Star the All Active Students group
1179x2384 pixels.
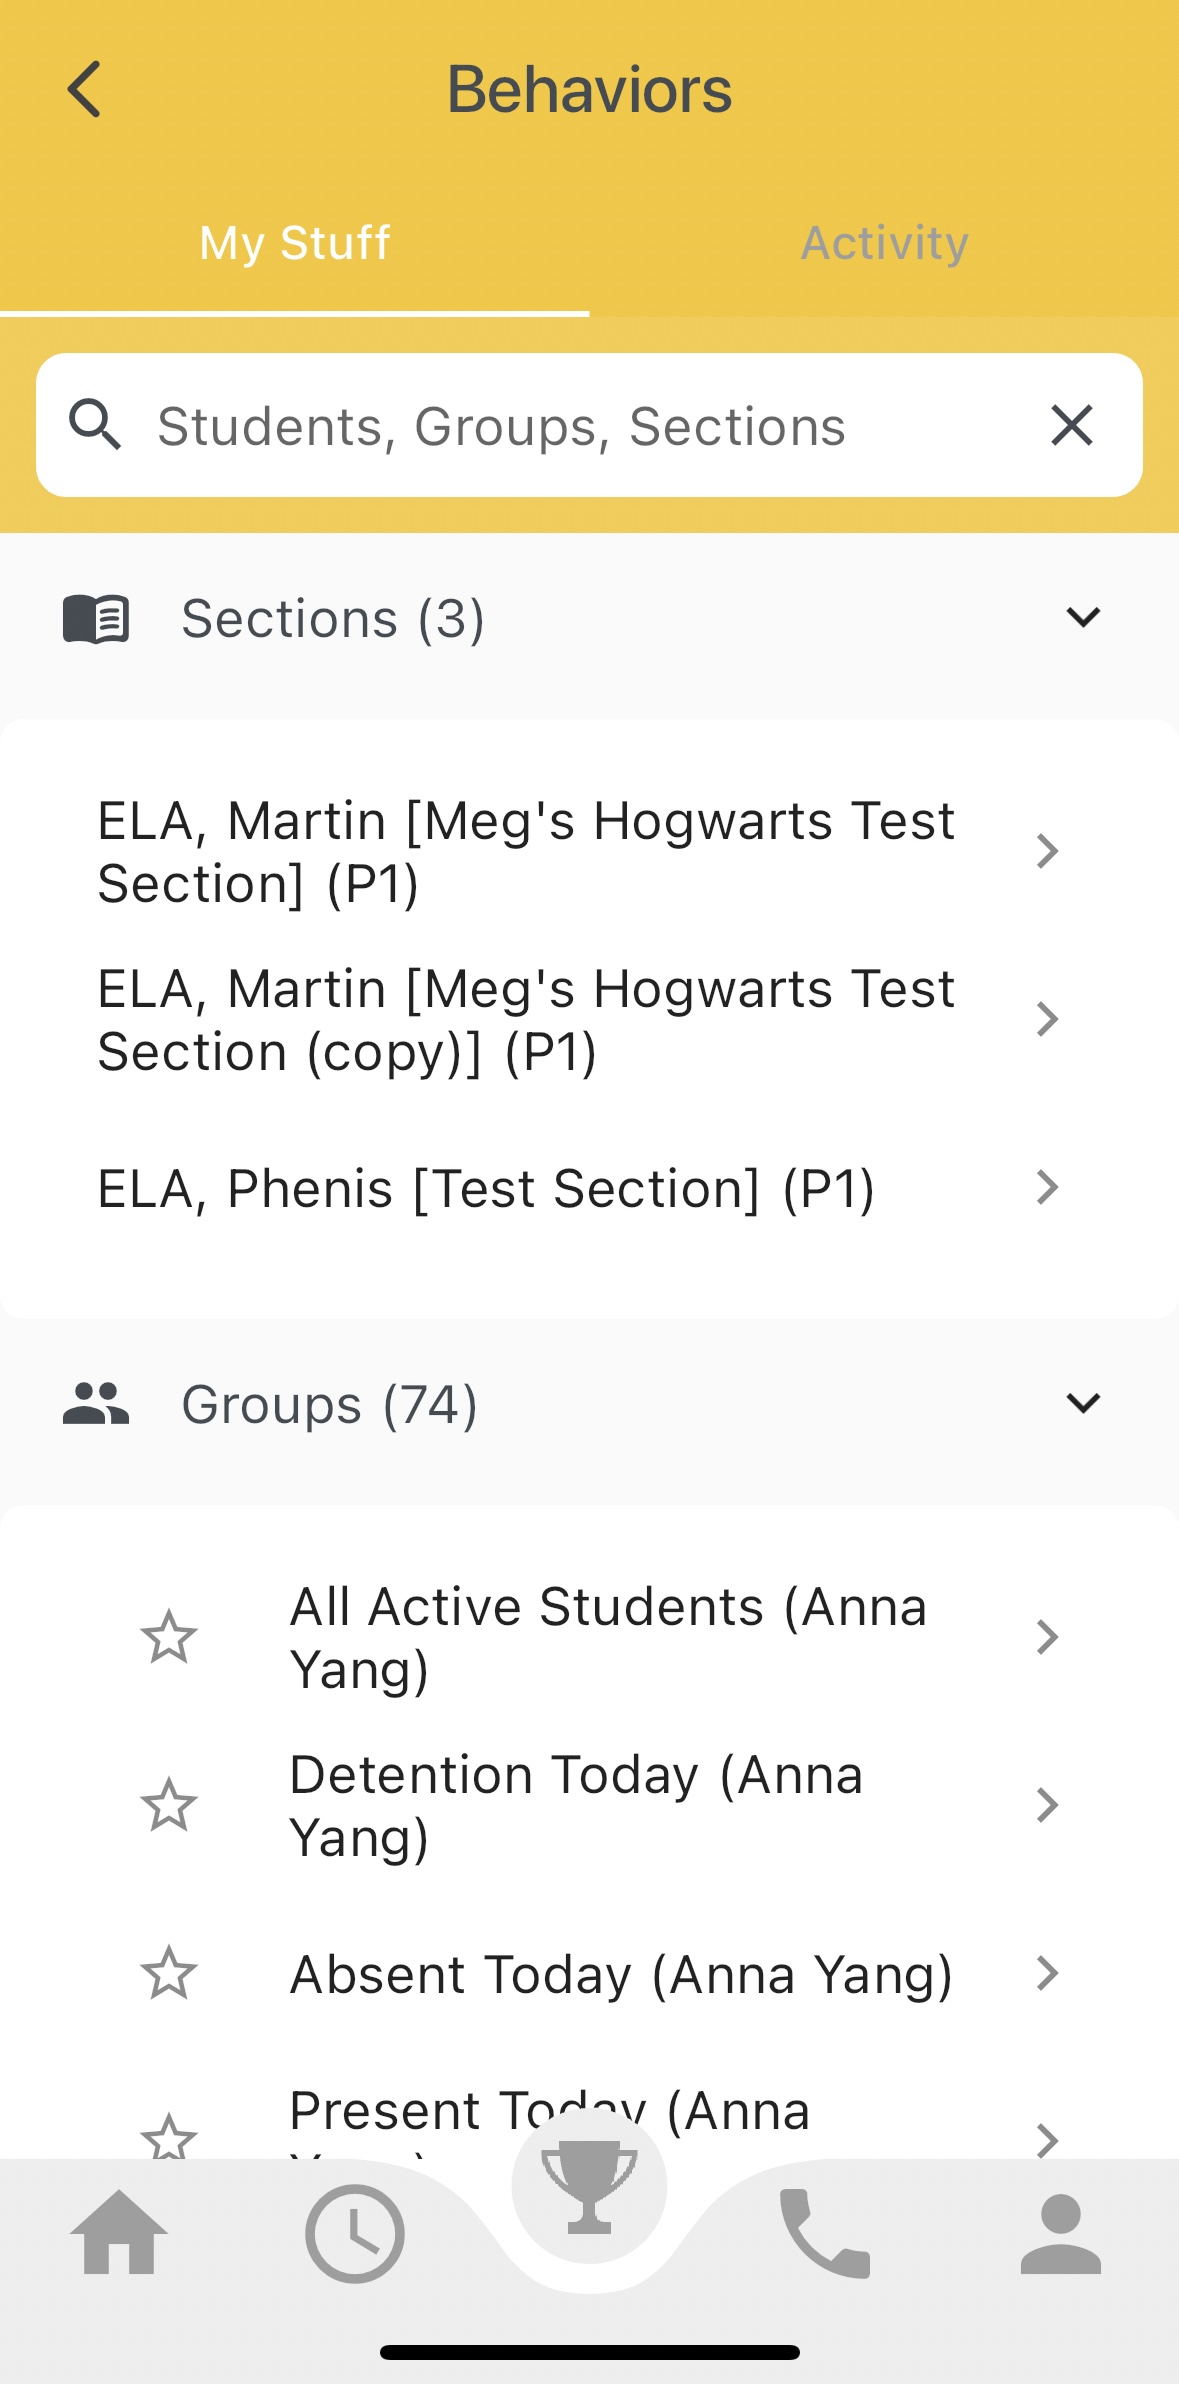click(x=168, y=1637)
